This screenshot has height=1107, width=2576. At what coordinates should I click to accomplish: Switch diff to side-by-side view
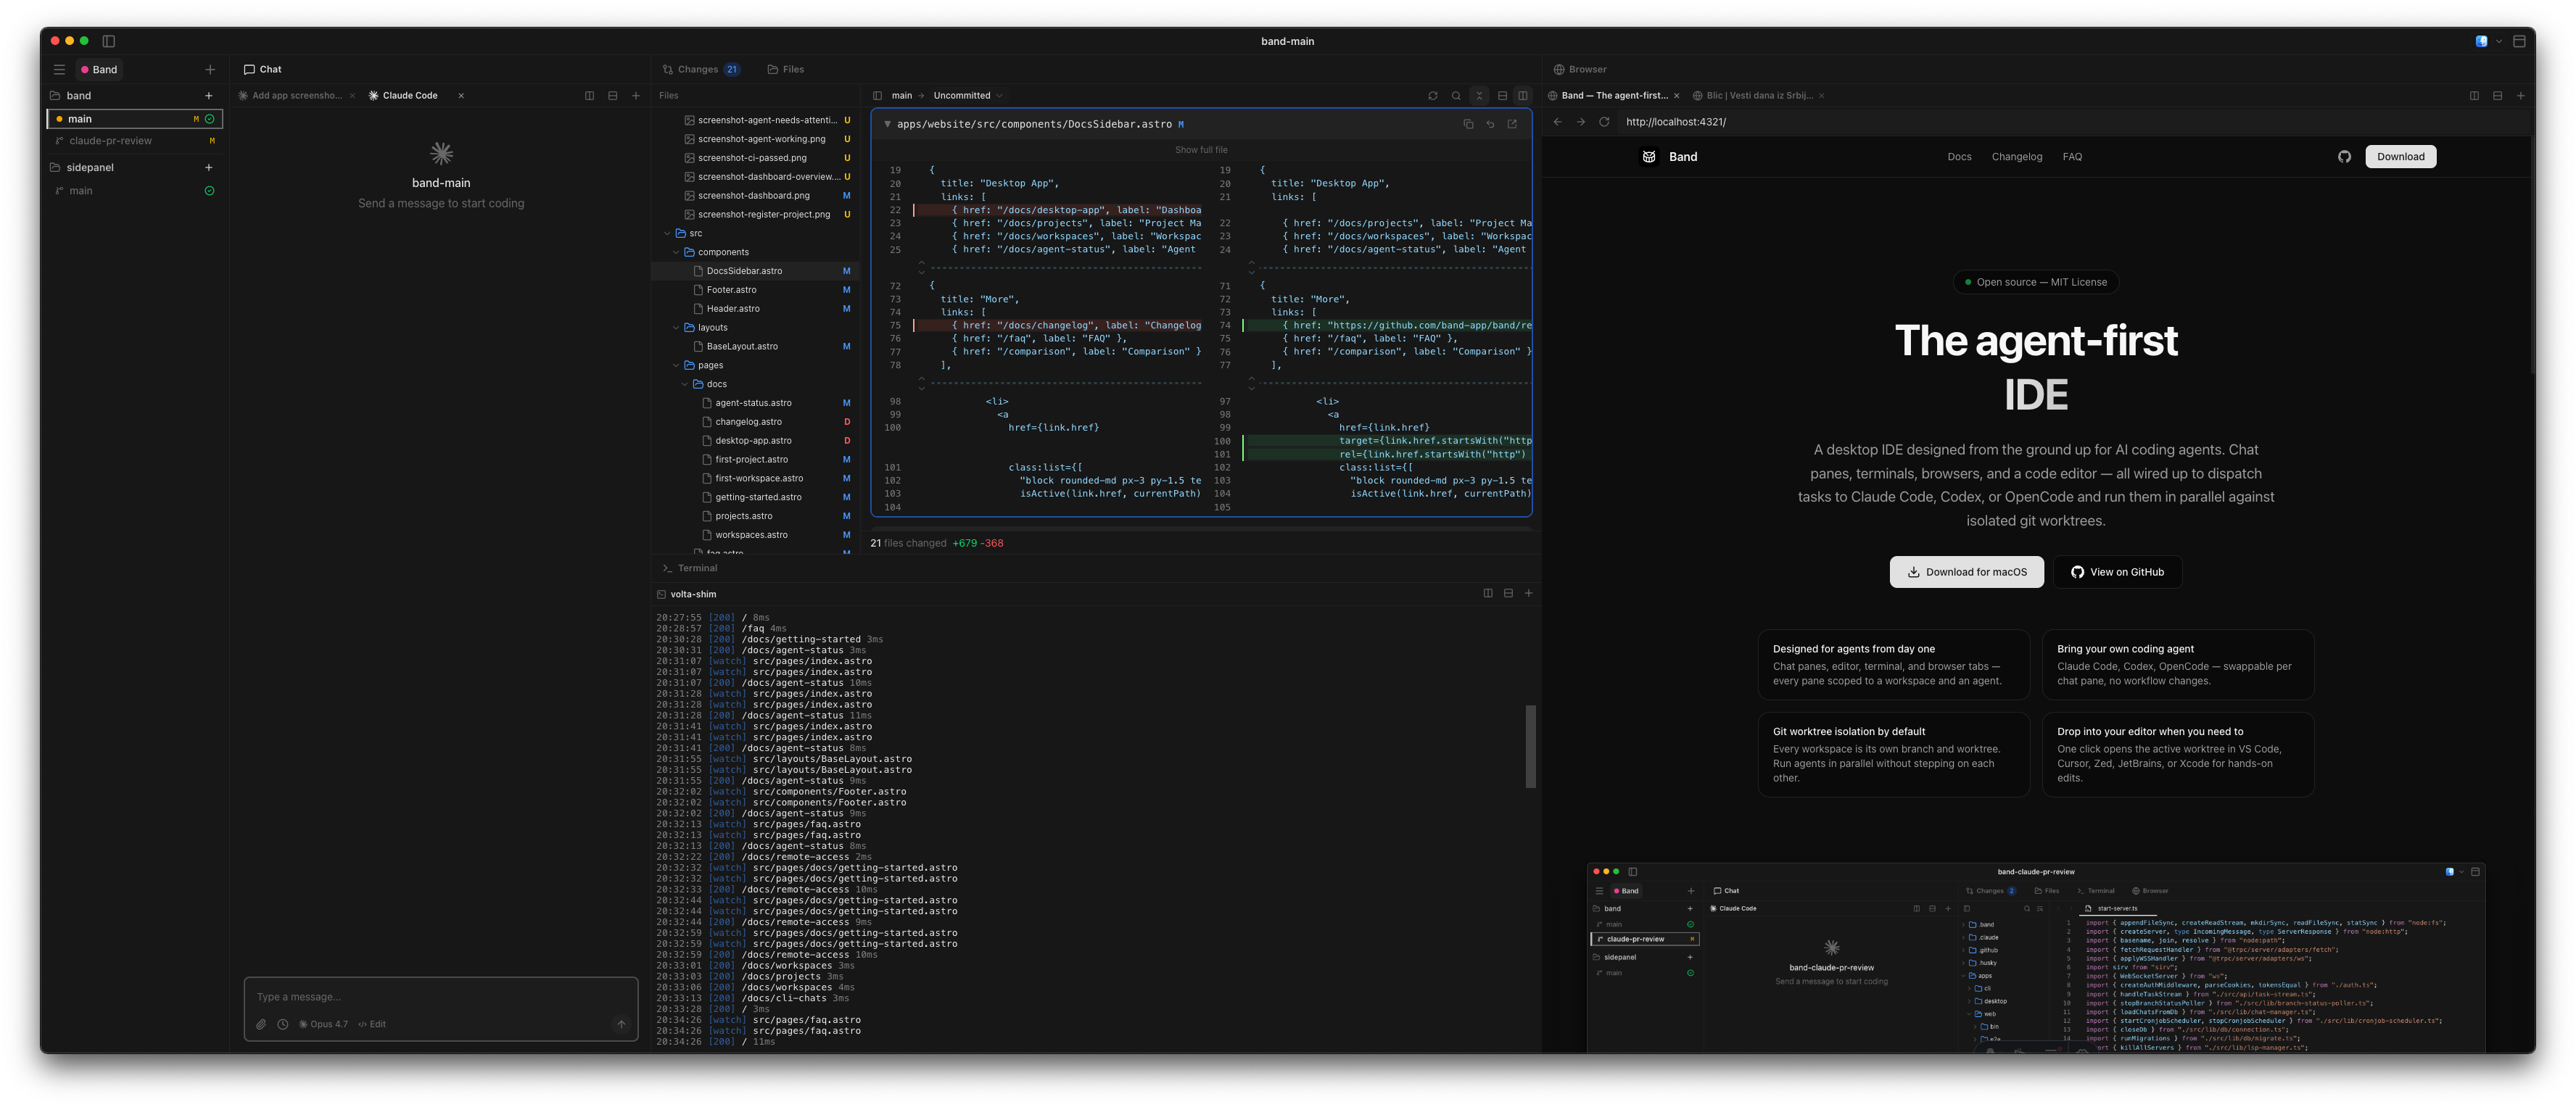pos(1523,96)
